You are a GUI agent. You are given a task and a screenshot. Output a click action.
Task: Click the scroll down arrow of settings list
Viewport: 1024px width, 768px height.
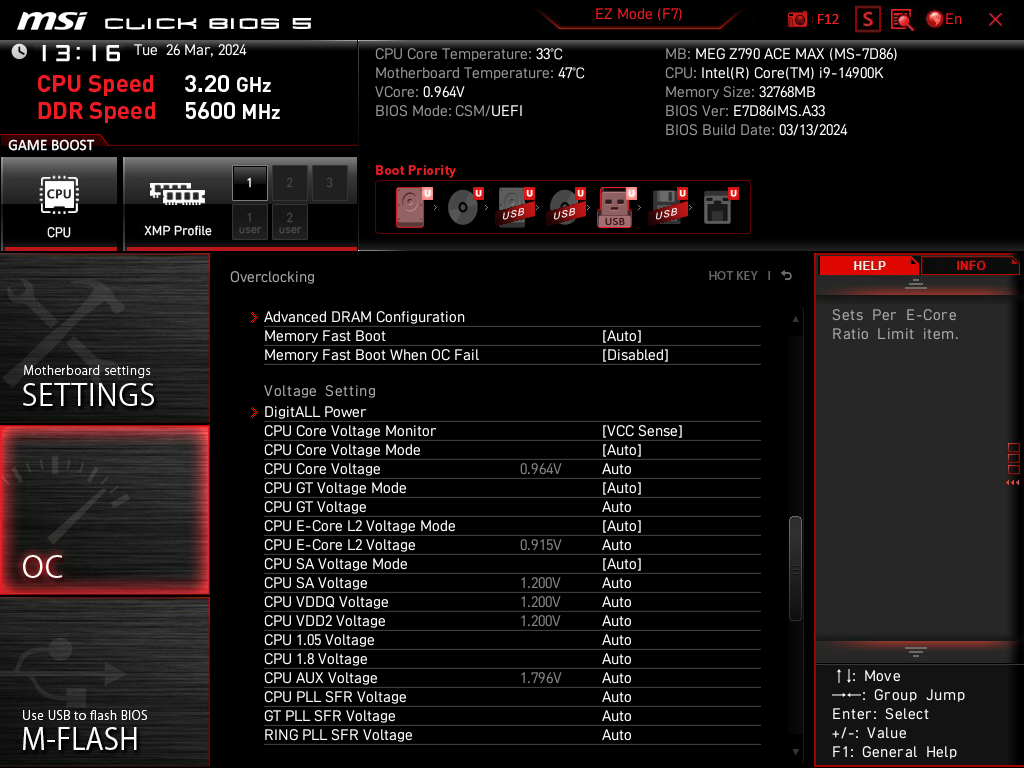795,752
